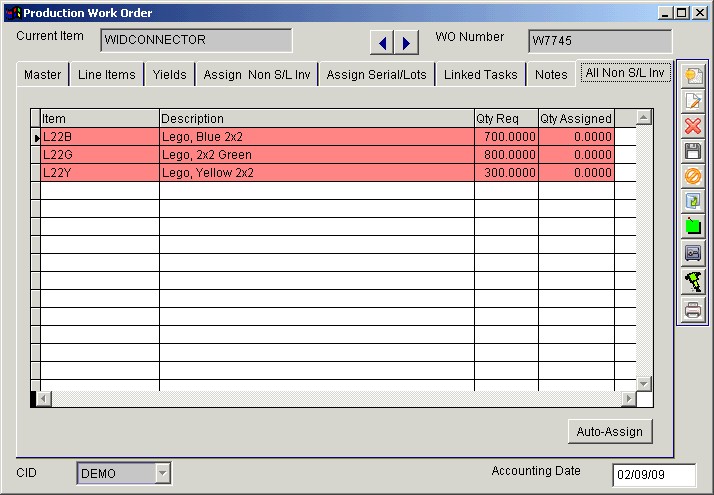This screenshot has height=495, width=714.
Task: Click the horizontal scrollbar right arrow
Action: (628, 399)
